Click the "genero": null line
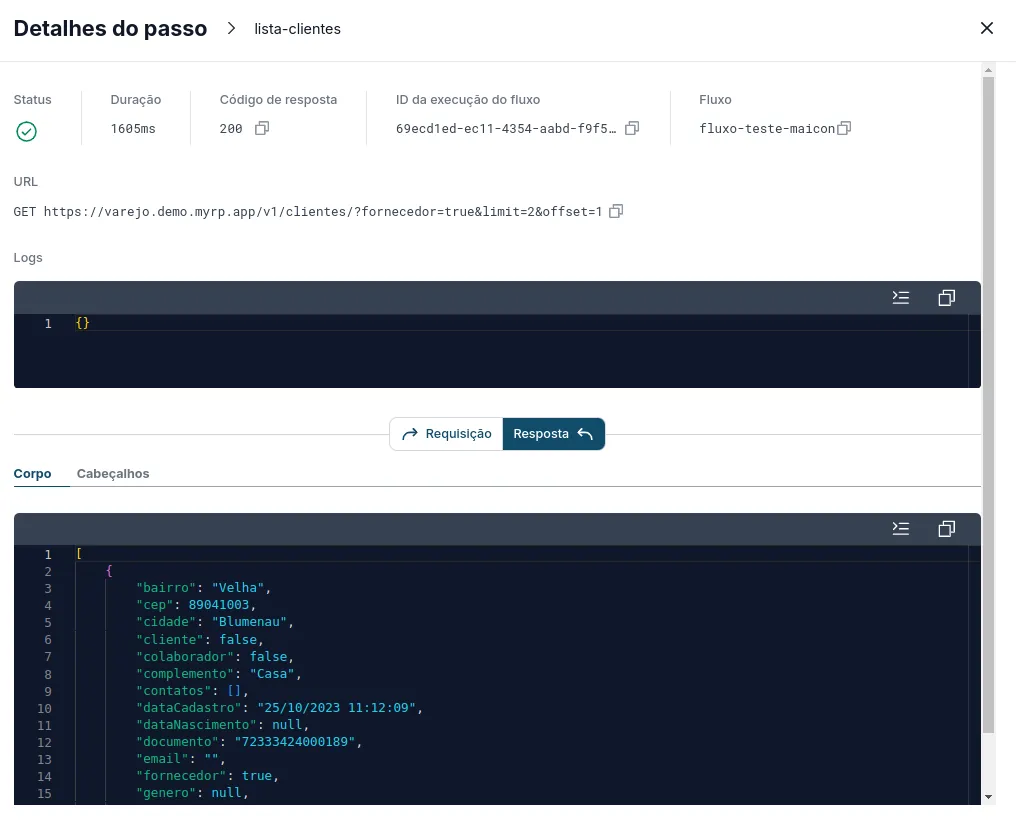 [192, 793]
